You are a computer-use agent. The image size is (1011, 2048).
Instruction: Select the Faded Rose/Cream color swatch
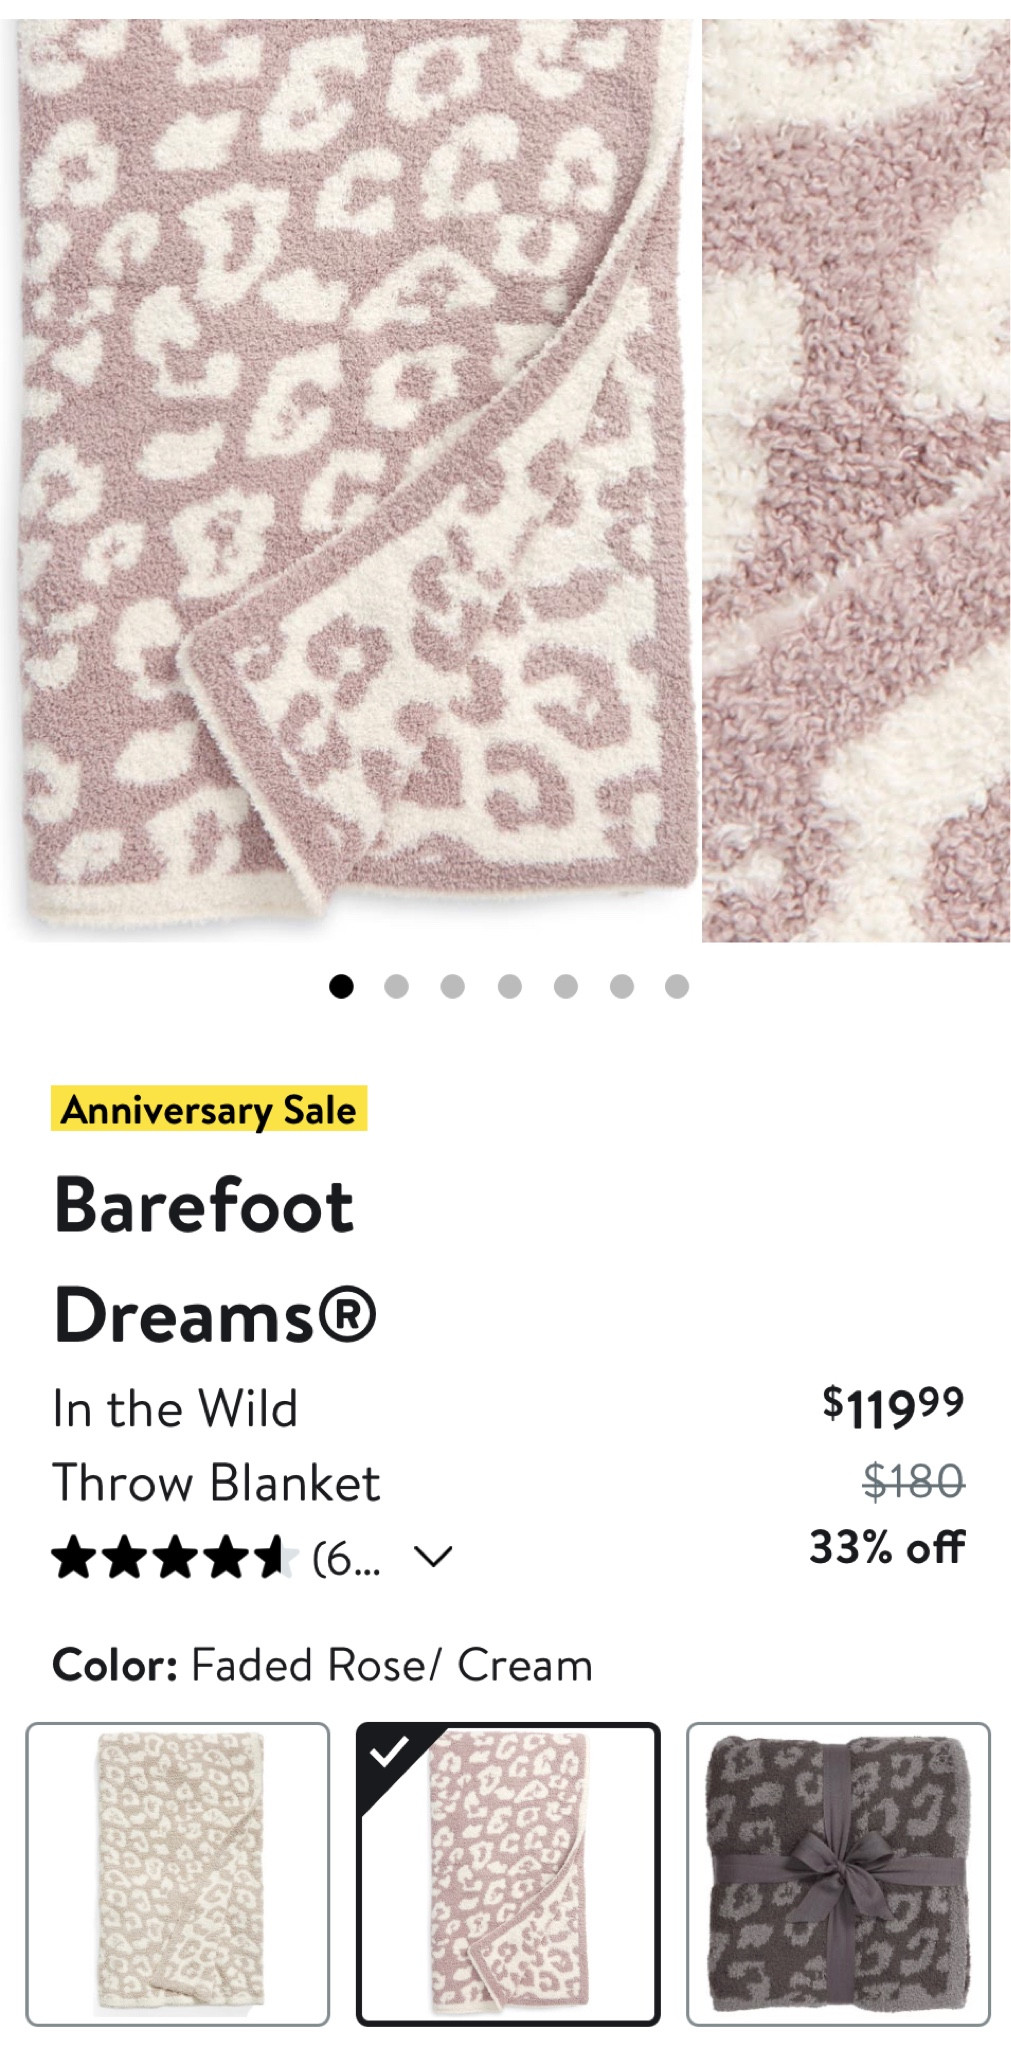(x=508, y=1874)
